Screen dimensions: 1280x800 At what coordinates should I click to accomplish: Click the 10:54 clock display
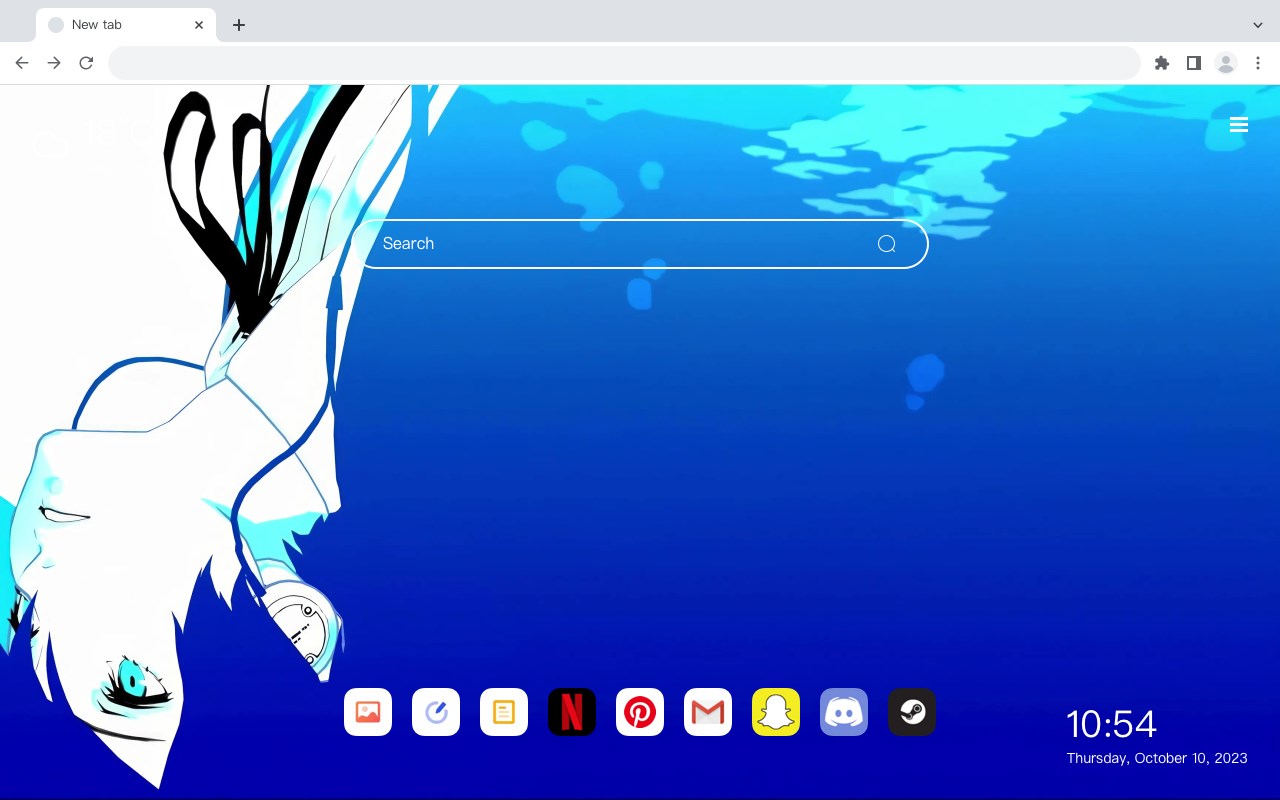(1111, 724)
